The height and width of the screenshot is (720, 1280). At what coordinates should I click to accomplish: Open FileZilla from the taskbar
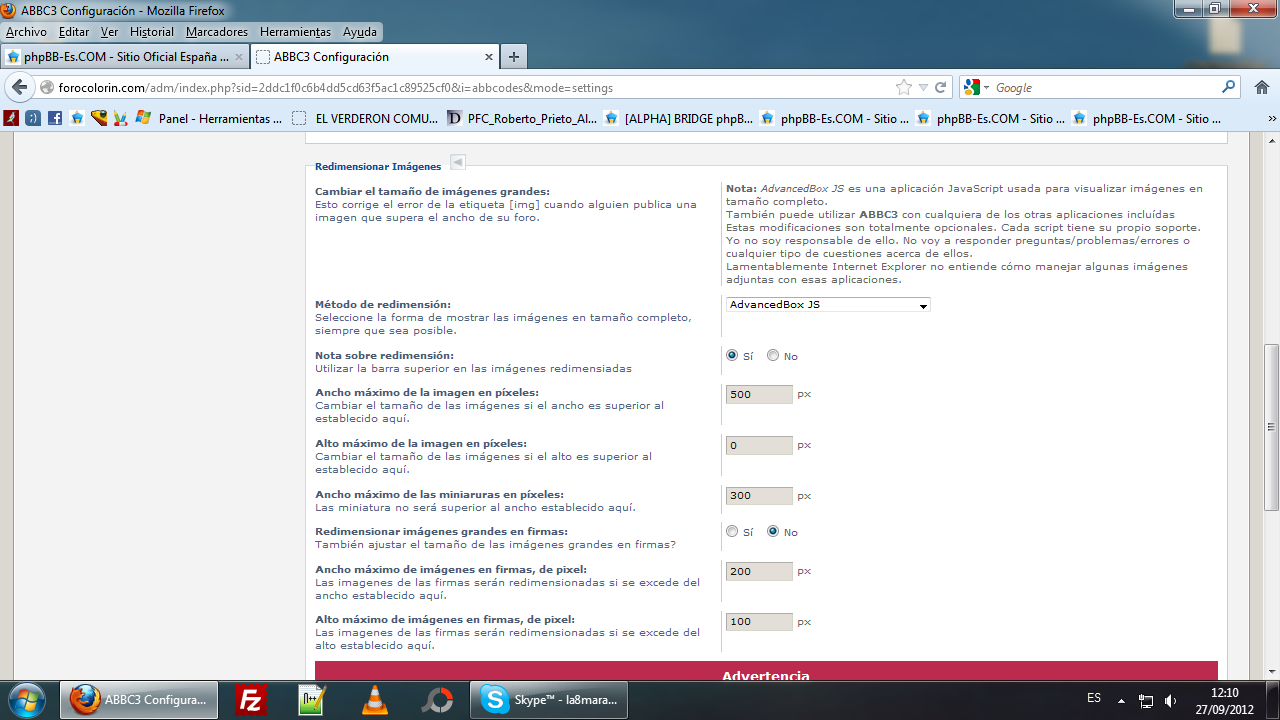251,700
